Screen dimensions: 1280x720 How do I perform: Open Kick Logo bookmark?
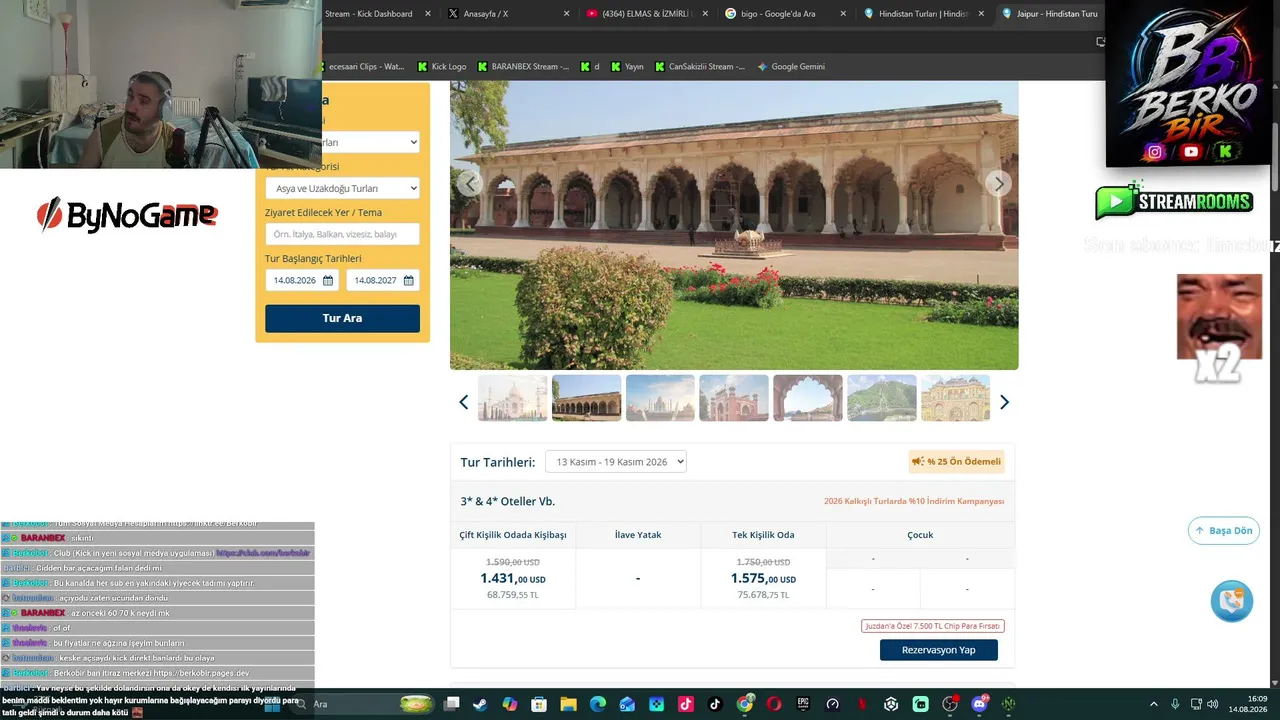pos(441,67)
